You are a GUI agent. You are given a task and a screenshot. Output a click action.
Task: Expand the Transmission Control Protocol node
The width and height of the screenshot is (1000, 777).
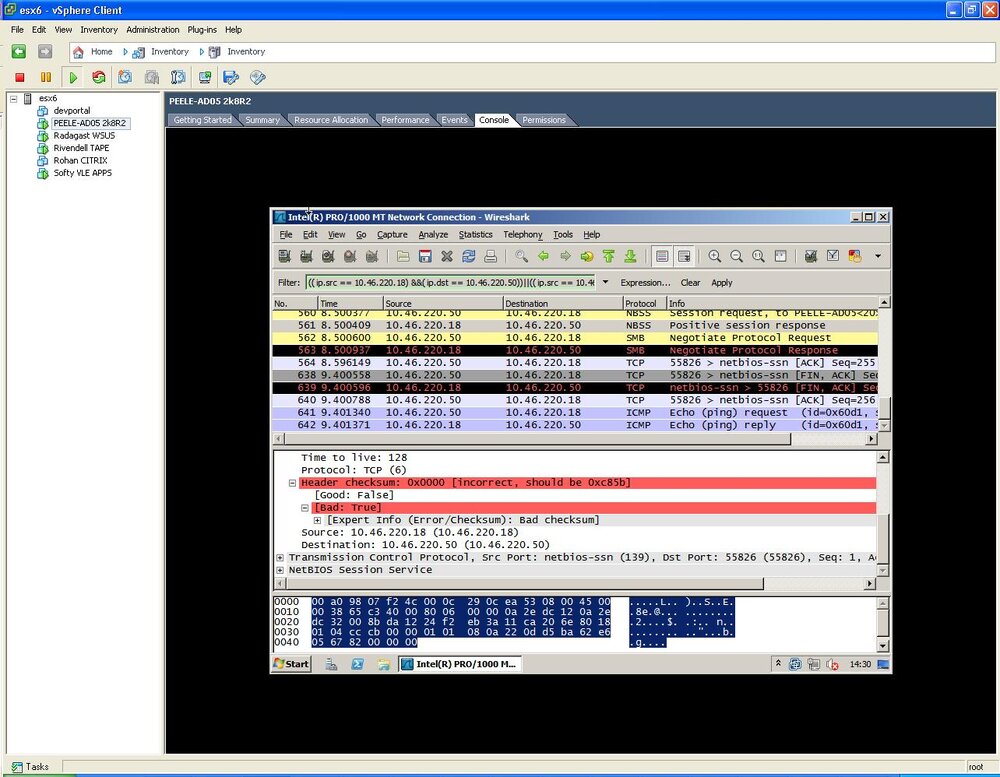pos(279,558)
